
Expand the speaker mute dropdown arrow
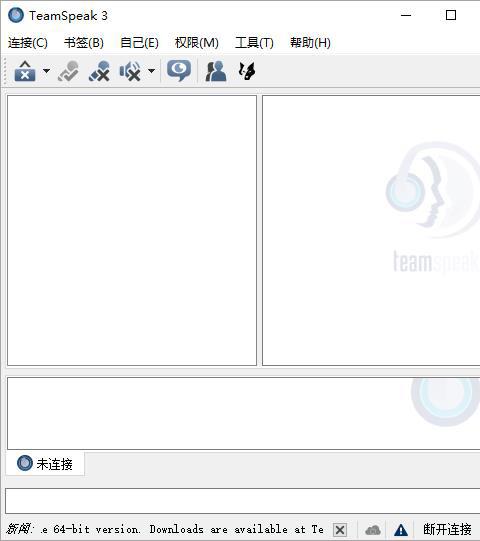pos(151,71)
